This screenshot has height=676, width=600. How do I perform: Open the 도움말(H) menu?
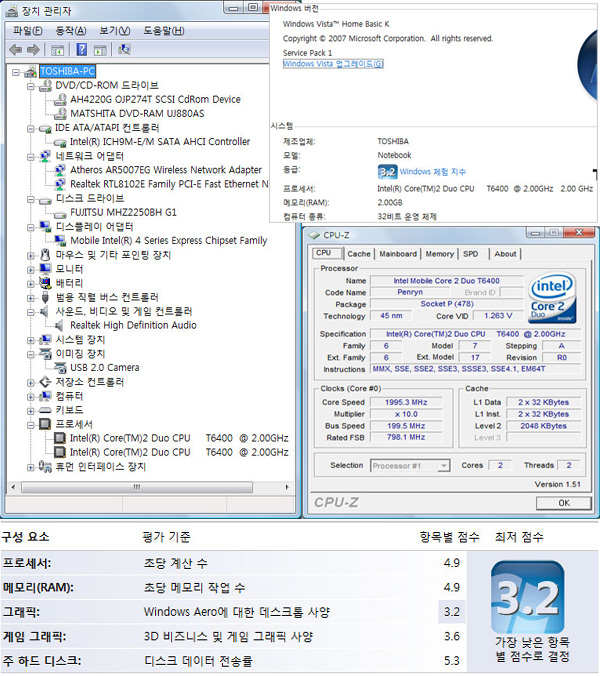(164, 31)
